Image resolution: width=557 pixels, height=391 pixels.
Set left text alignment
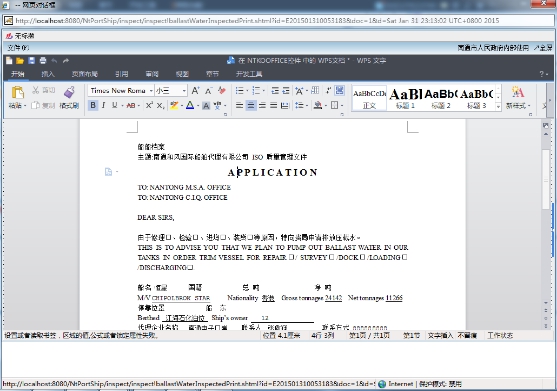tap(239, 105)
